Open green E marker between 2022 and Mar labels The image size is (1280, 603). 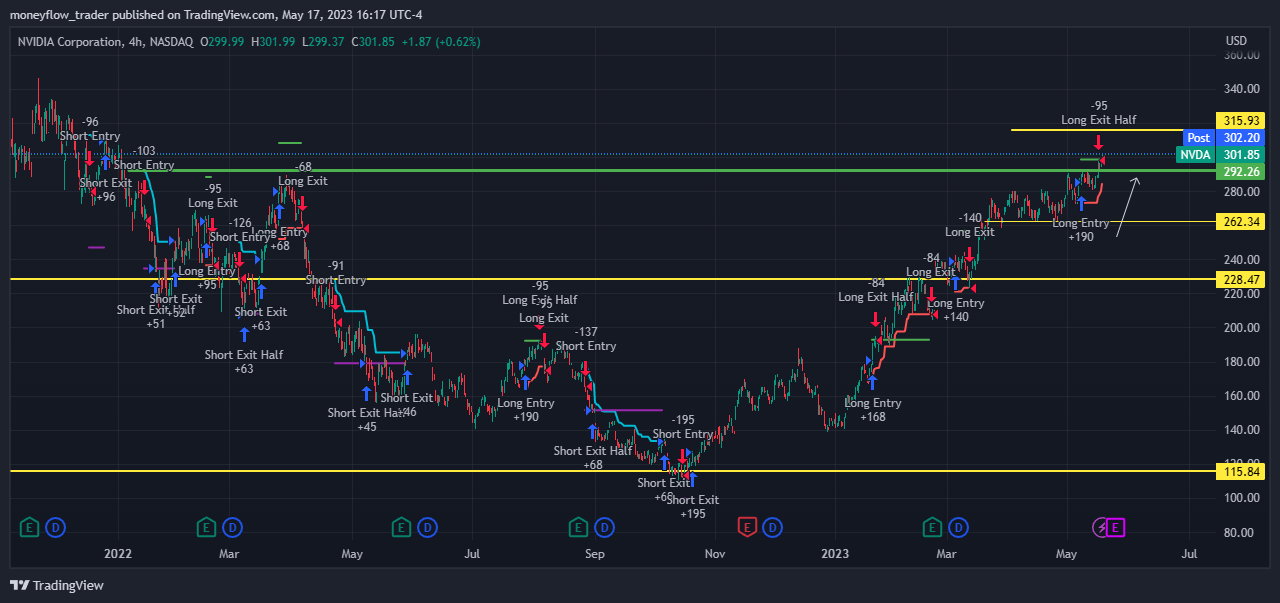206,526
